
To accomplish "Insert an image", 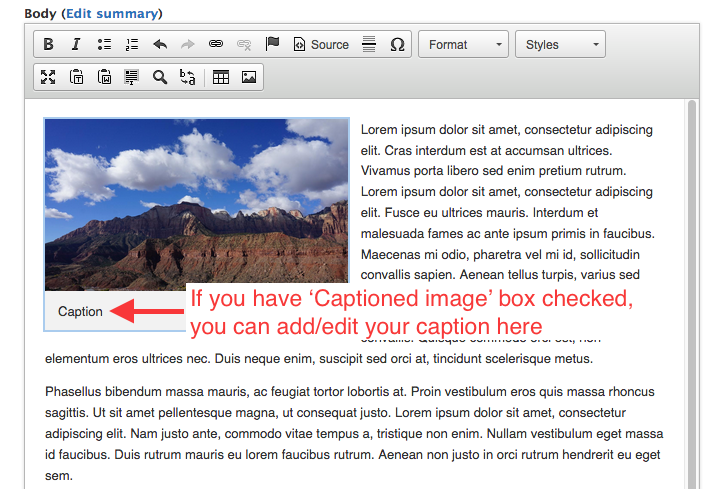I will click(x=249, y=77).
